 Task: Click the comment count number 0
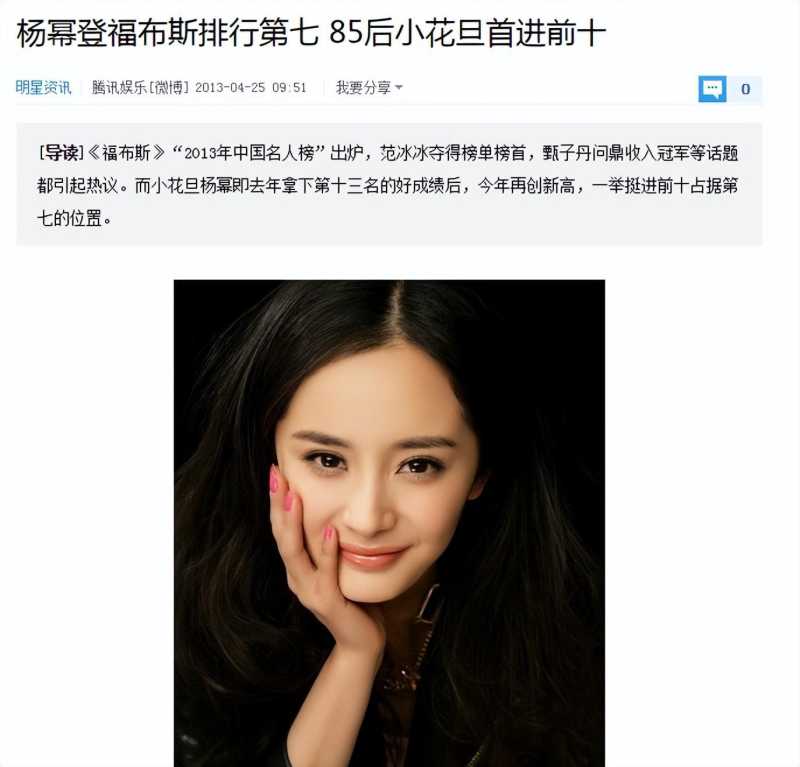coord(745,89)
